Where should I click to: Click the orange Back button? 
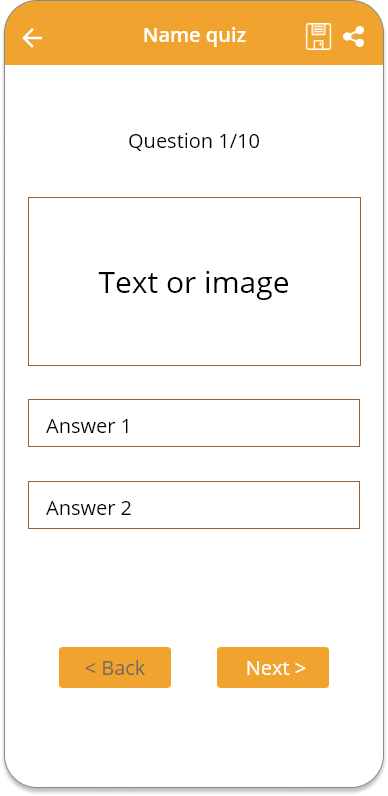tap(115, 668)
